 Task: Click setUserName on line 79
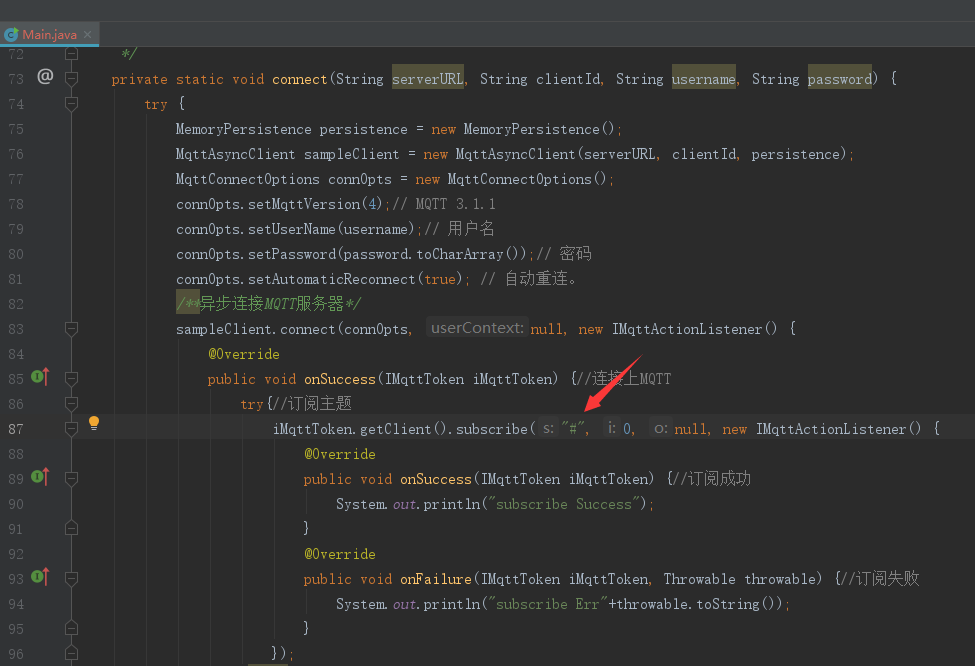point(292,229)
